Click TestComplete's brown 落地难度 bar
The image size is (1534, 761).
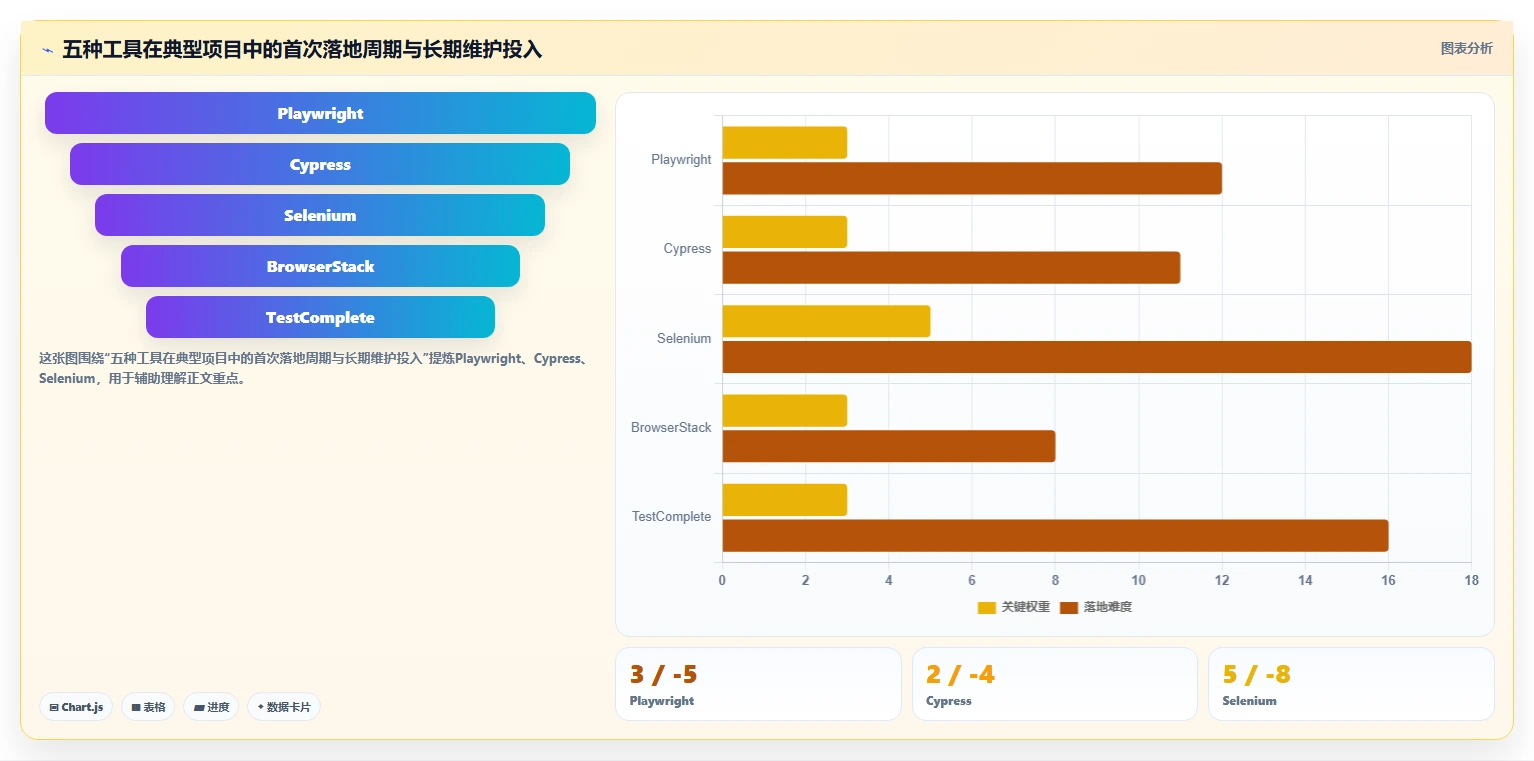pyautogui.click(x=1055, y=535)
